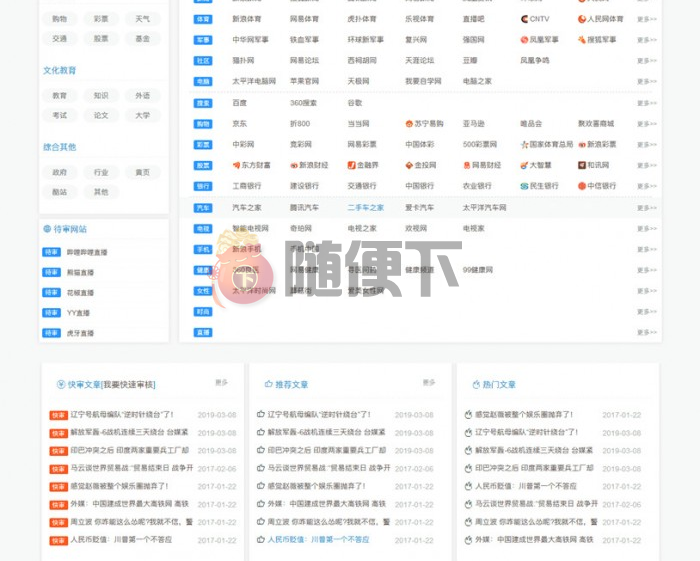Click 待审 badge next to YY直播
The image size is (700, 561).
pyautogui.click(x=51, y=313)
